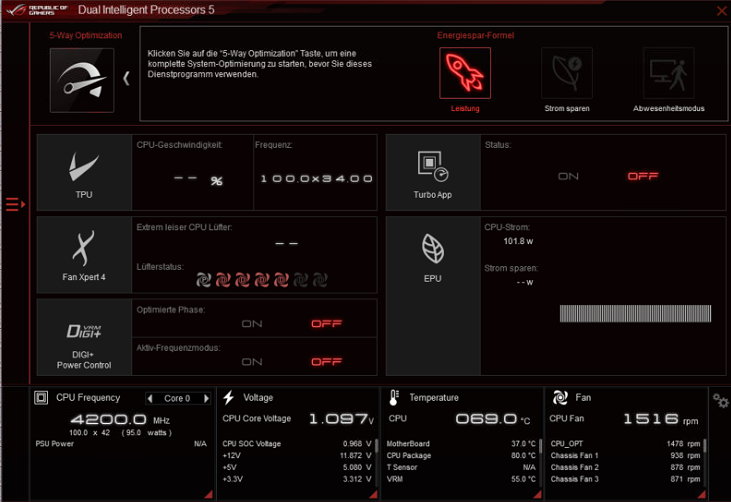
Task: Open the Turbo App panel
Action: [x=433, y=172]
